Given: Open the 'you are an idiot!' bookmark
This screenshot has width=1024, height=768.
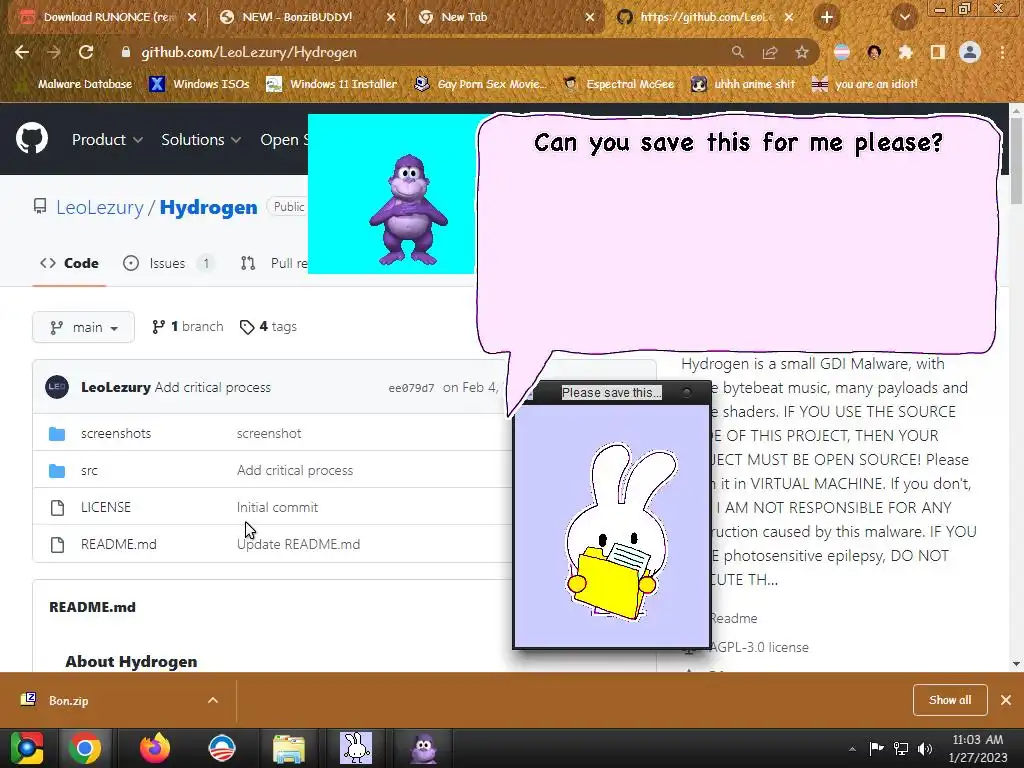Looking at the screenshot, I should click(x=865, y=84).
